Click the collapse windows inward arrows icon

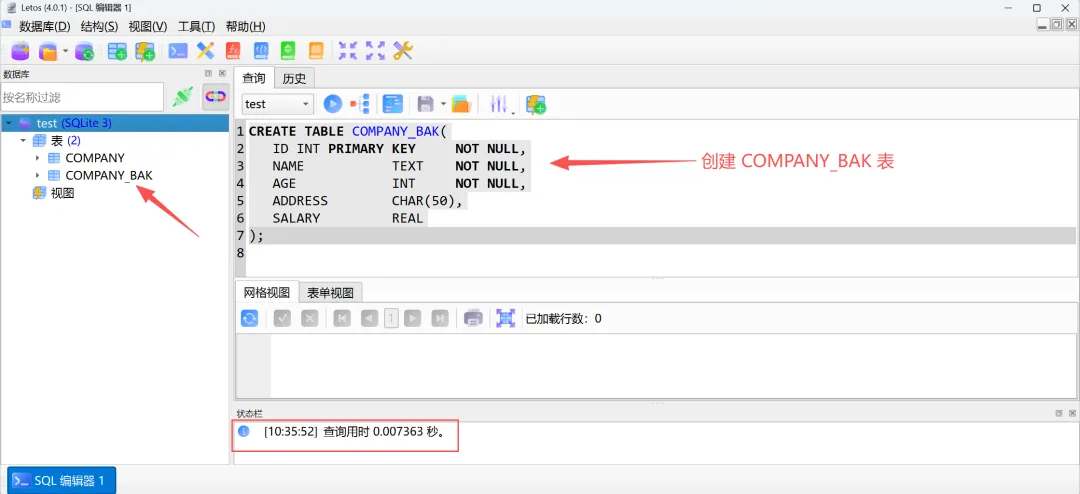pos(348,50)
